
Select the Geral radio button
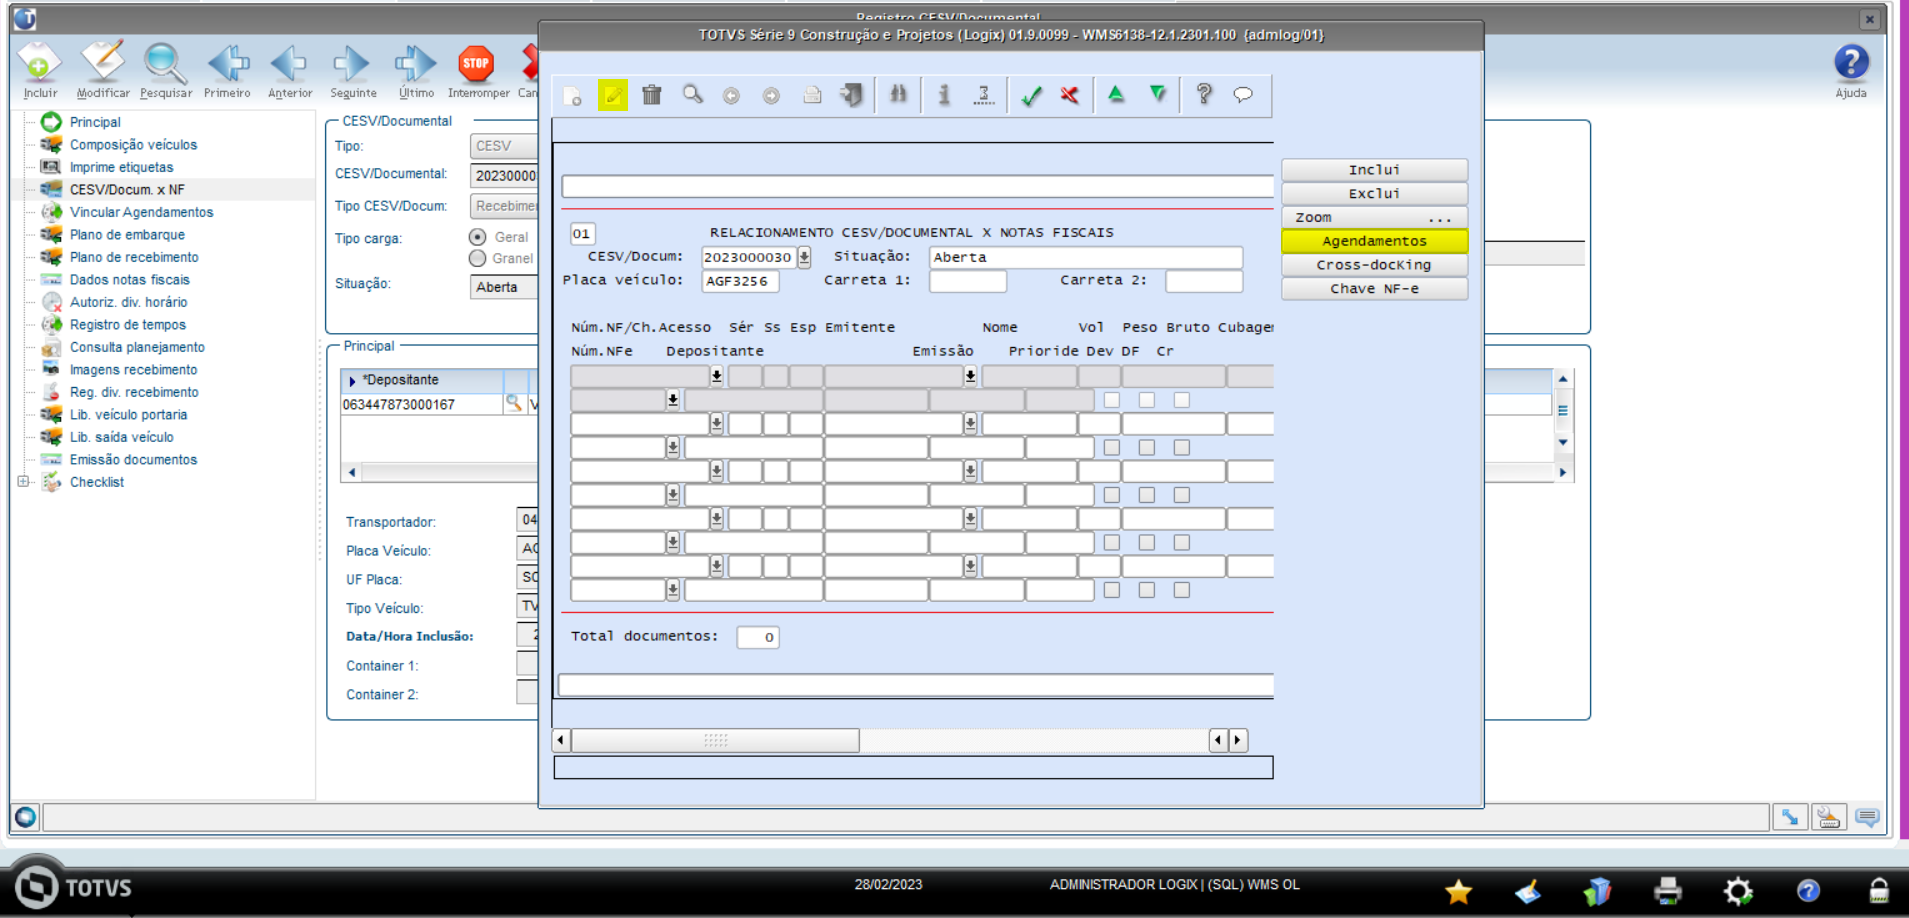477,237
